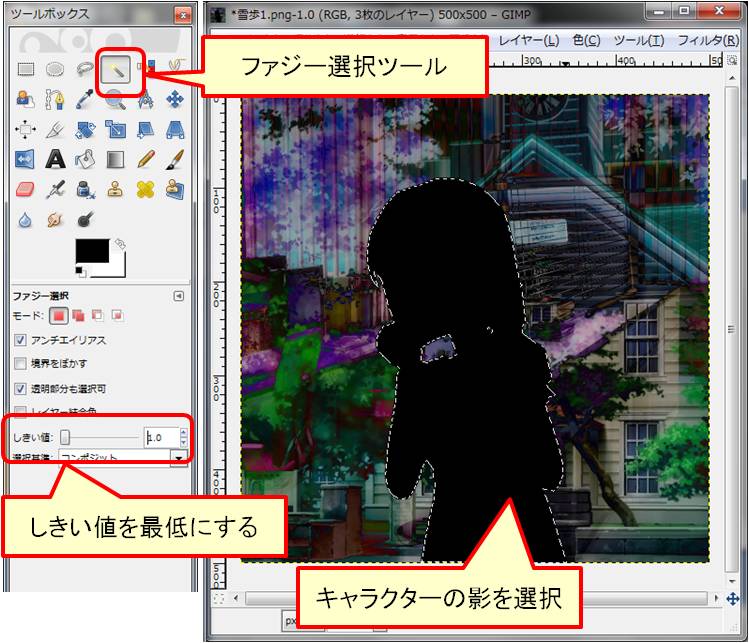Adjust the しきい値 threshold slider handle
The height and width of the screenshot is (643, 749).
click(64, 437)
